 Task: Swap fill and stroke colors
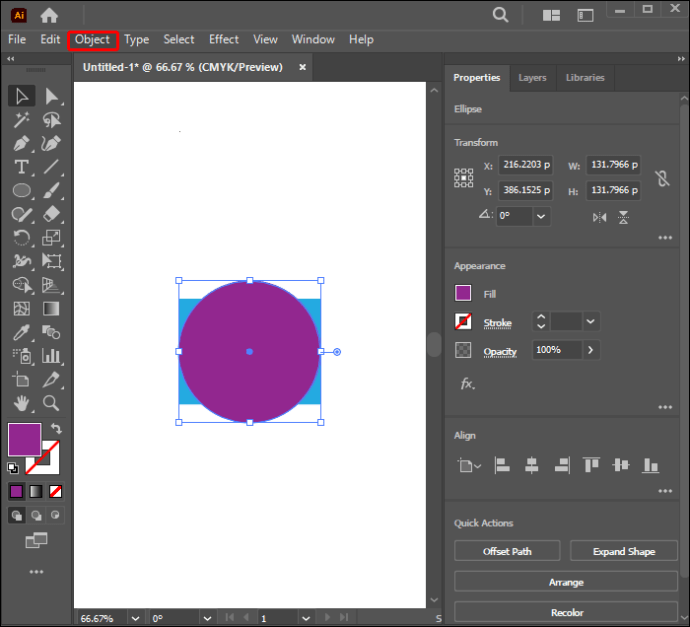[x=56, y=428]
